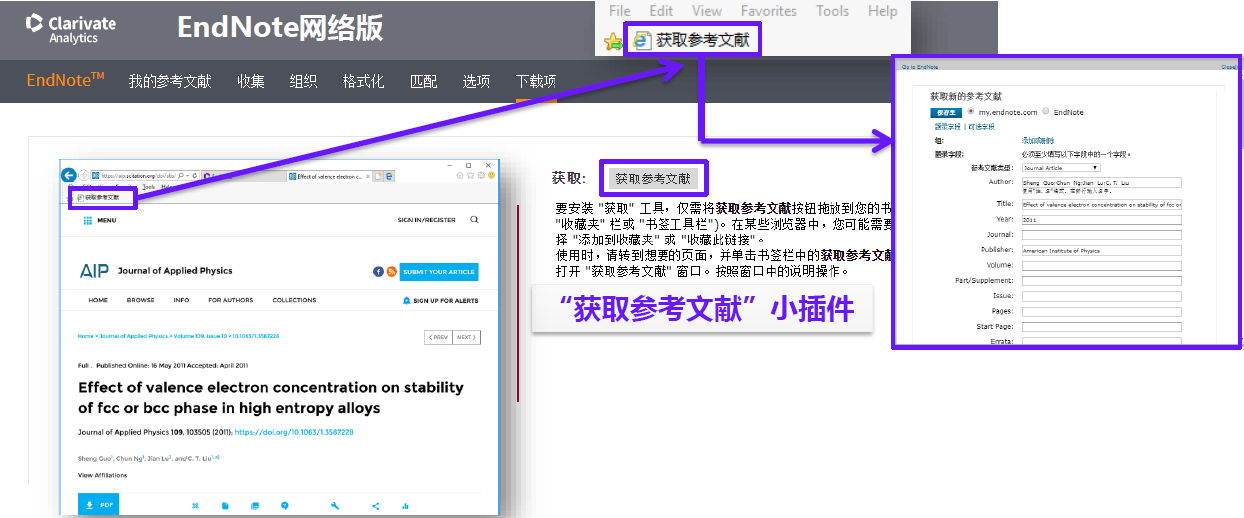Open the Help menu
The image size is (1244, 518).
(x=883, y=11)
